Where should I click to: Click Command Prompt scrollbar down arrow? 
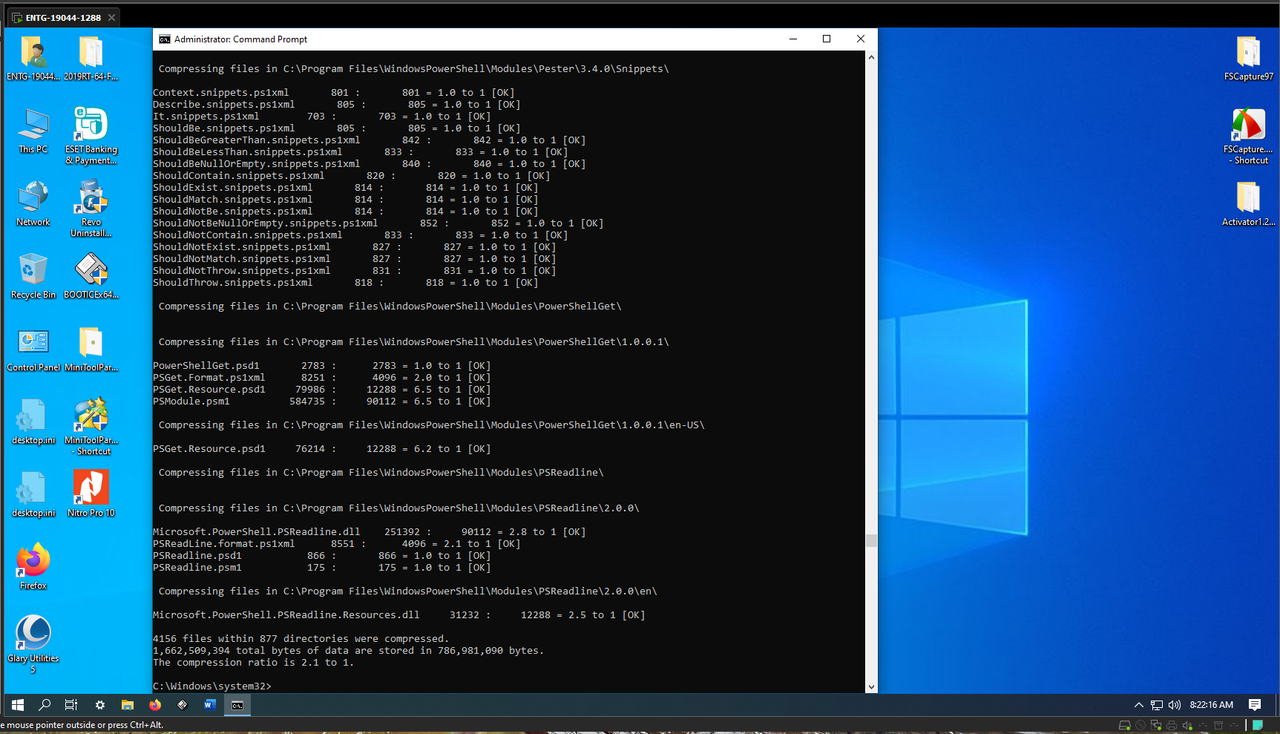click(871, 687)
